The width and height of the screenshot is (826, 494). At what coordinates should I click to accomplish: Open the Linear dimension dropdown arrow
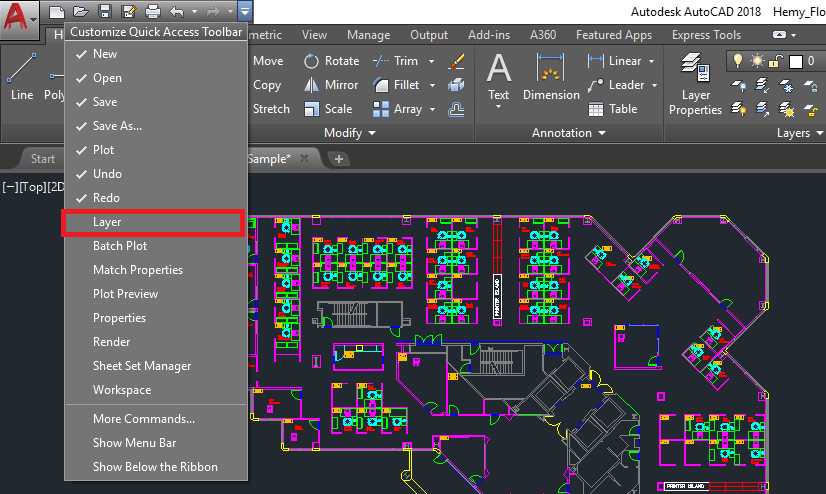point(651,61)
